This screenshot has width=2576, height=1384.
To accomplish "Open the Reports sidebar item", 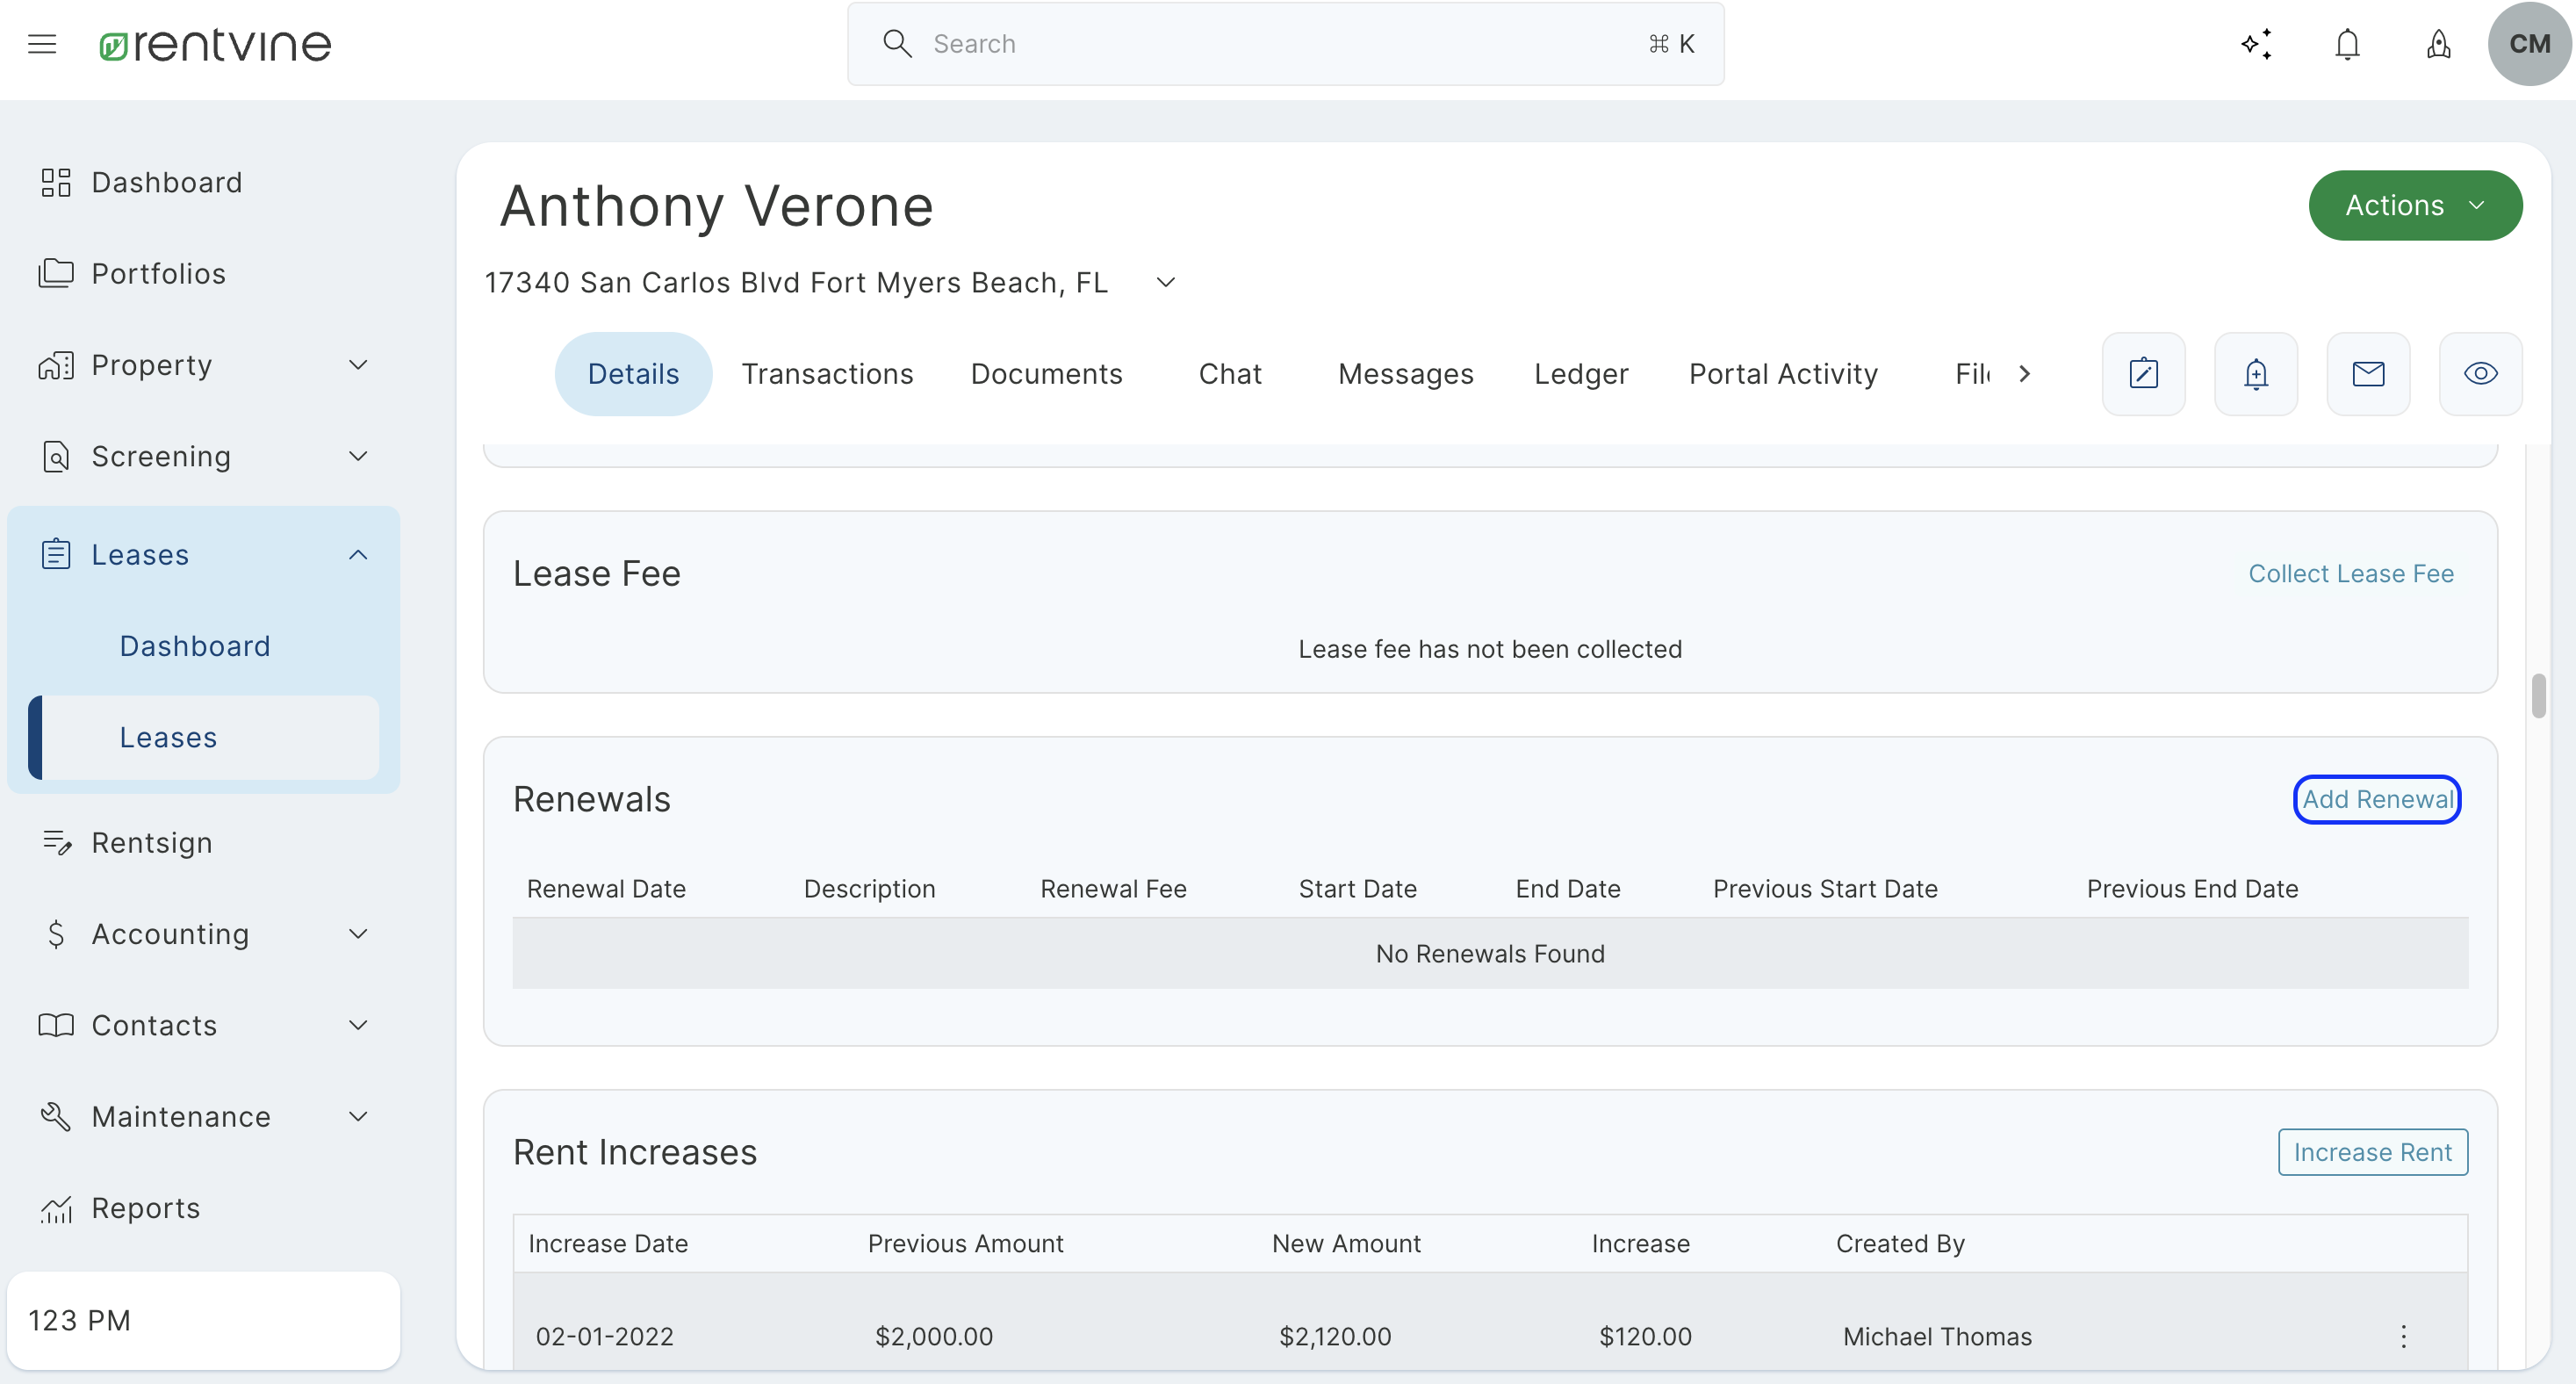I will coord(146,1208).
